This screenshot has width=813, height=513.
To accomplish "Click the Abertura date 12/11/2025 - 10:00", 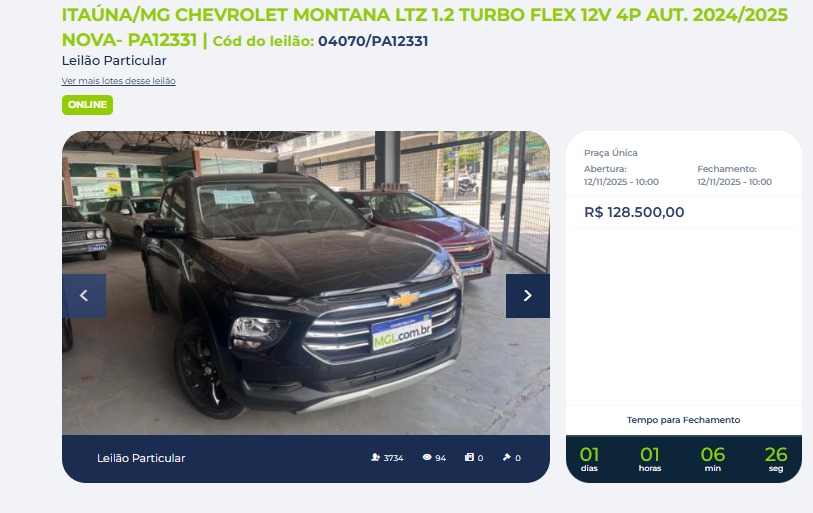I will coord(621,182).
